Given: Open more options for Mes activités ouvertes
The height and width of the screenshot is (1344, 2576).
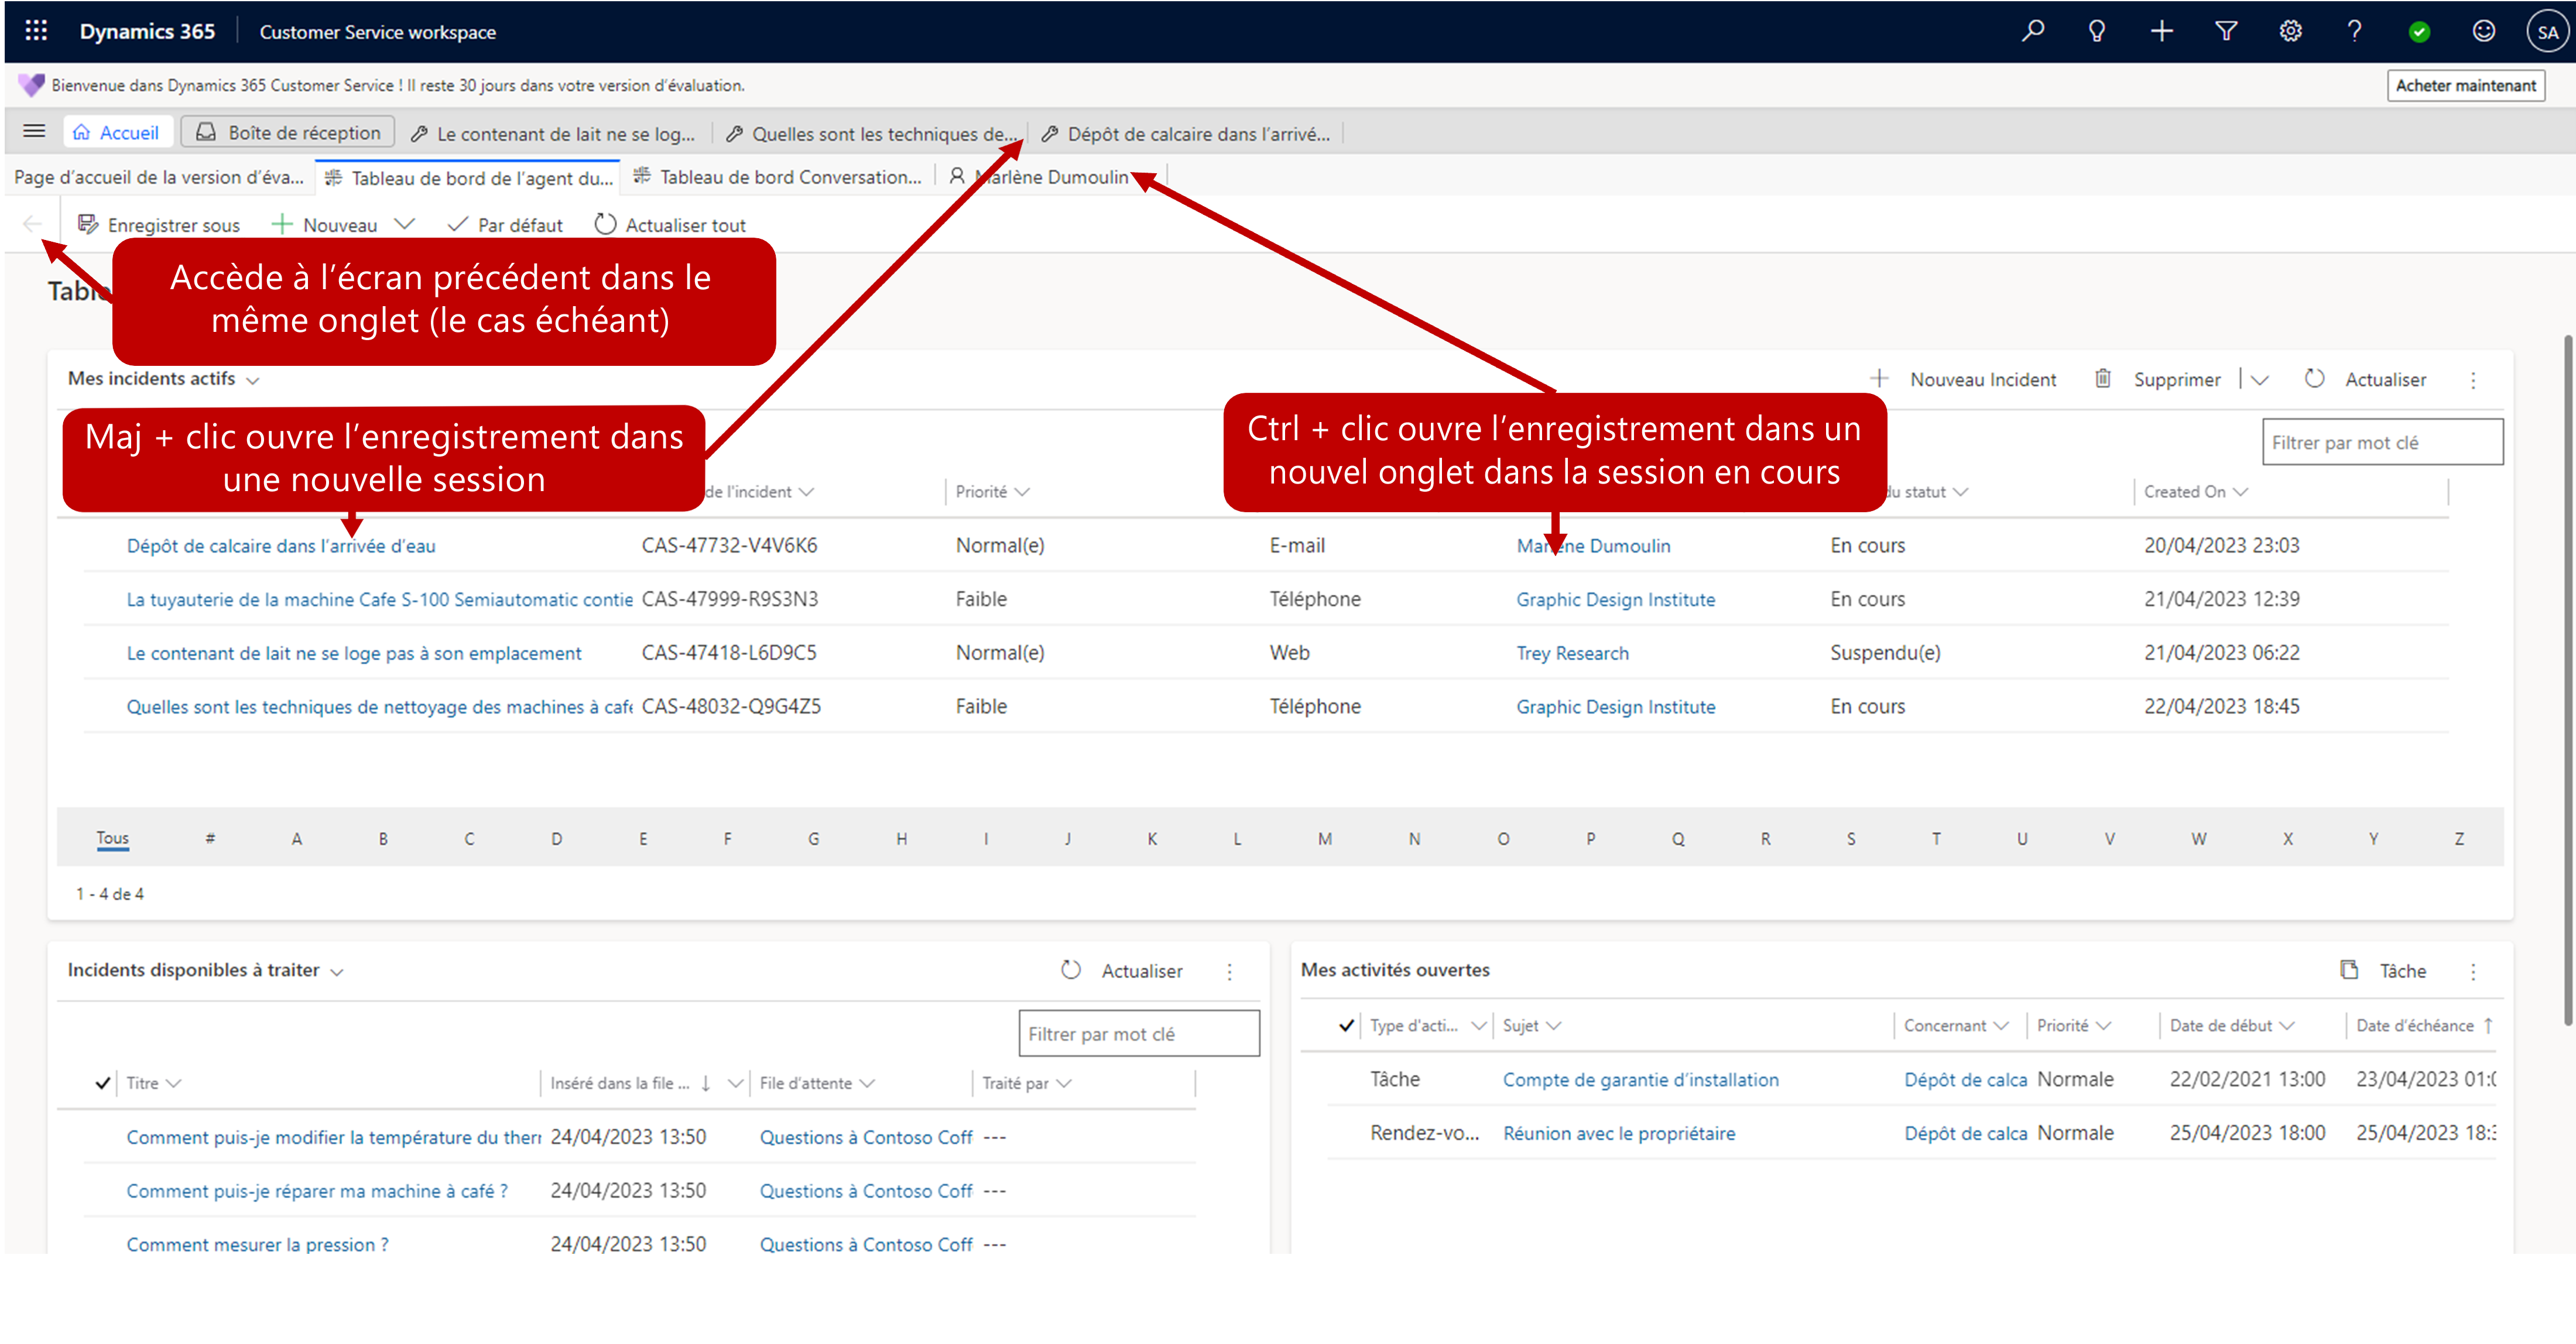Looking at the screenshot, I should [2474, 972].
